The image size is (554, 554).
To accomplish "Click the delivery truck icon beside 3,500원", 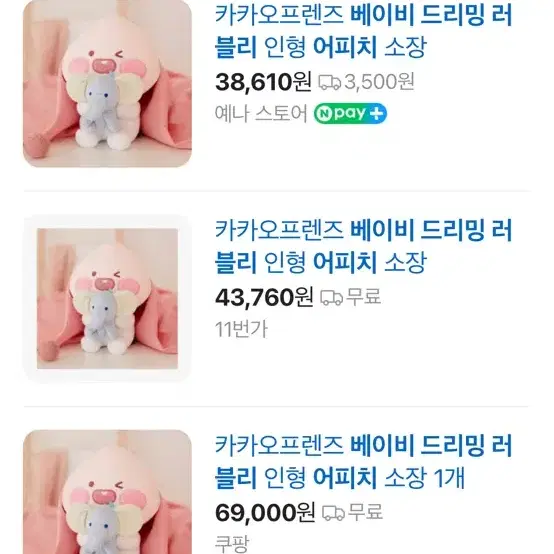I will pyautogui.click(x=330, y=82).
